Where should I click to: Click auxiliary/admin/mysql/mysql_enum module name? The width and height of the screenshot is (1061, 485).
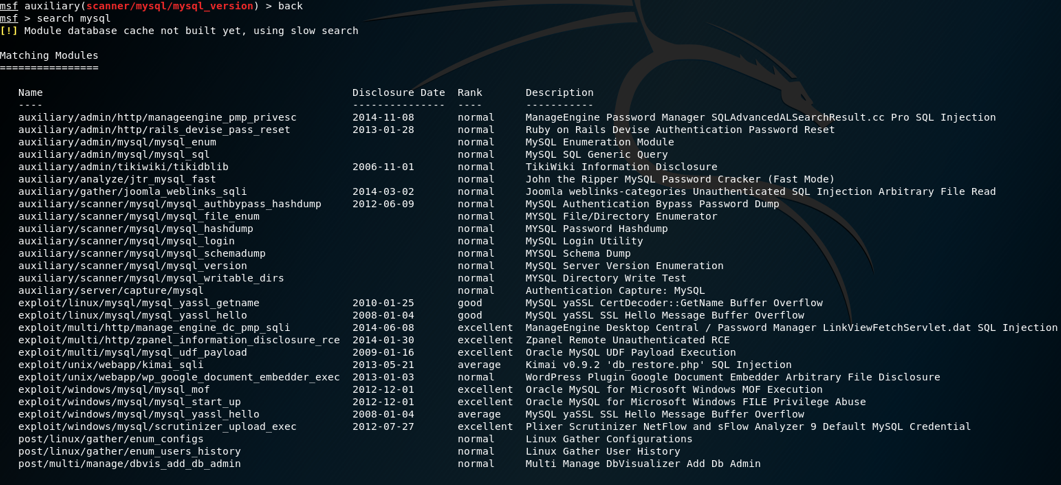(117, 142)
